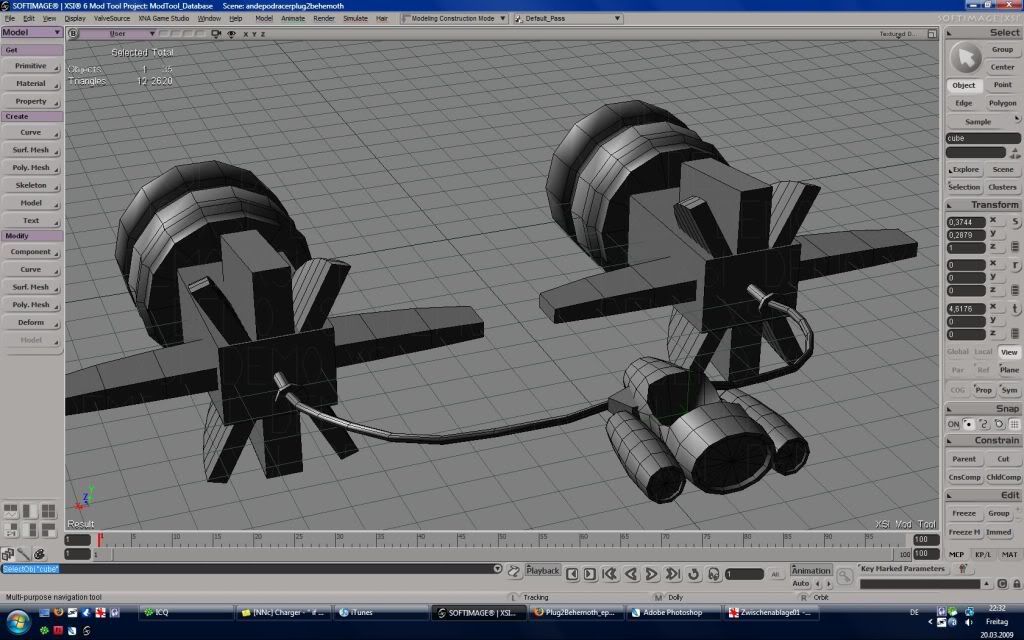
Task: Toggle the audio headphone icon
Action: [x=714, y=574]
